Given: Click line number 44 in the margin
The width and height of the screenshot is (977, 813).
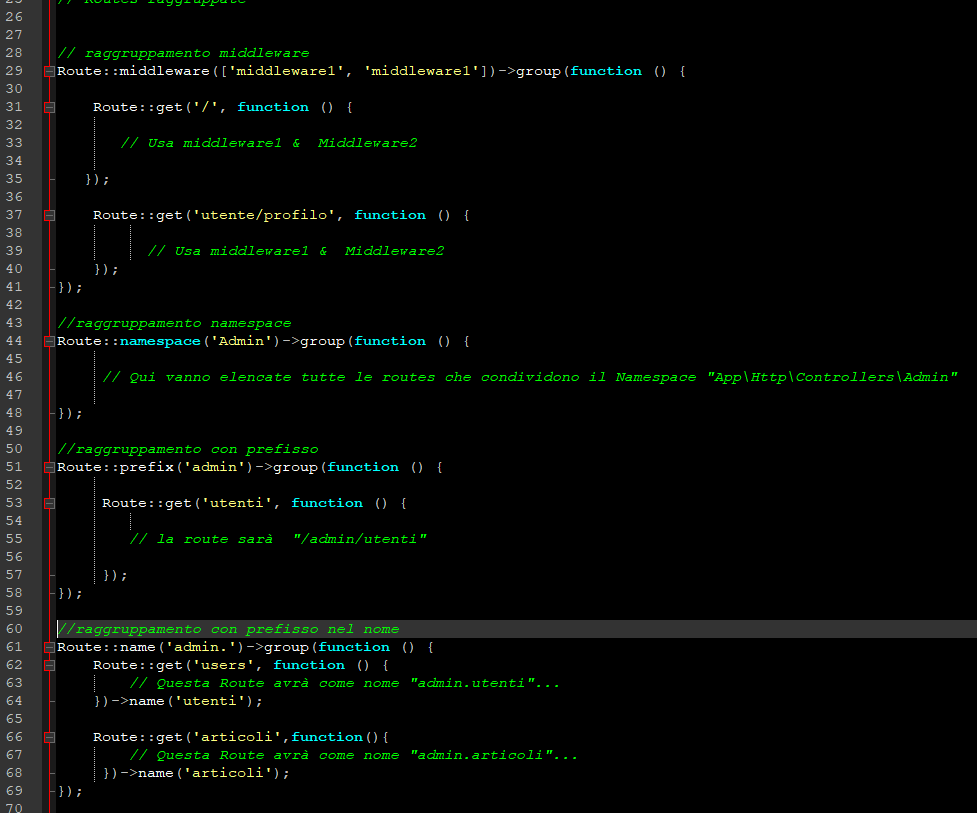Looking at the screenshot, I should pyautogui.click(x=14, y=341).
